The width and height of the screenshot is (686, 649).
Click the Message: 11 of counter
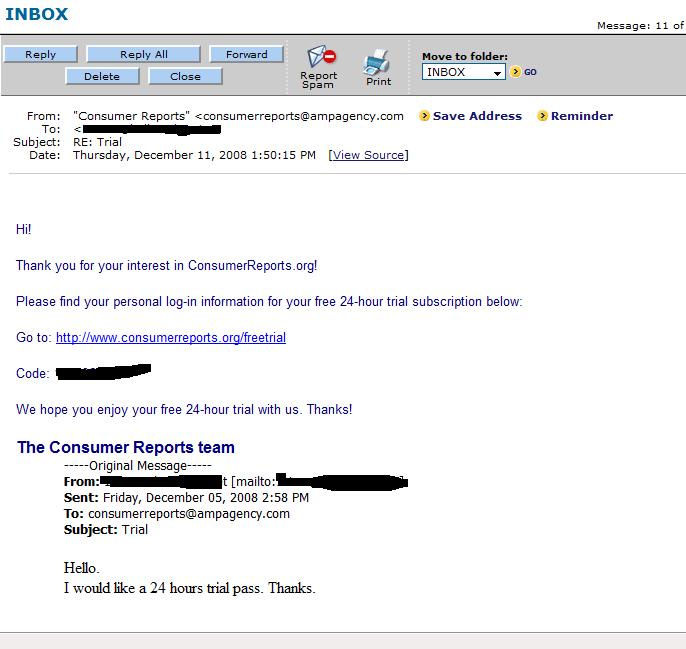[x=640, y=26]
